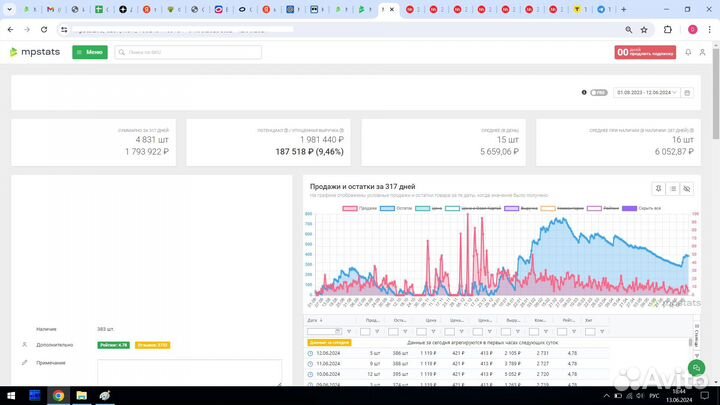Screen dimensions: 720x405
Task: Open the notifications bell icon
Action: coord(689,52)
